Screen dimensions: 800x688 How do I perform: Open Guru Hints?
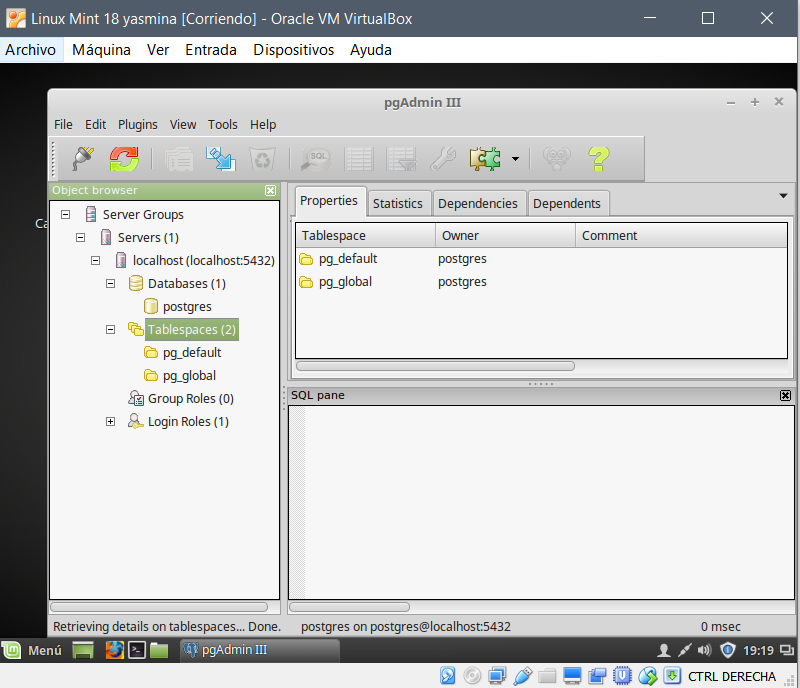(x=557, y=158)
